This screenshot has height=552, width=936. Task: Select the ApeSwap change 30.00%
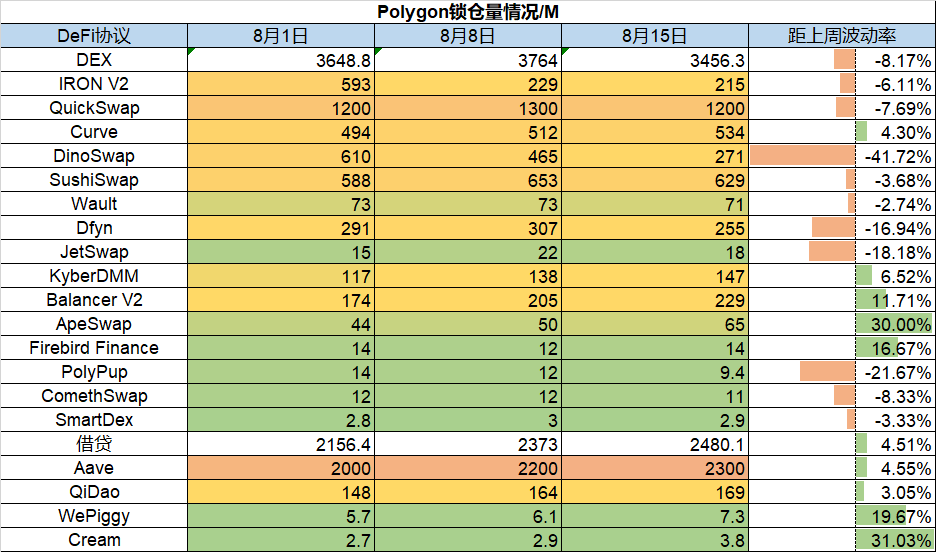tap(901, 325)
